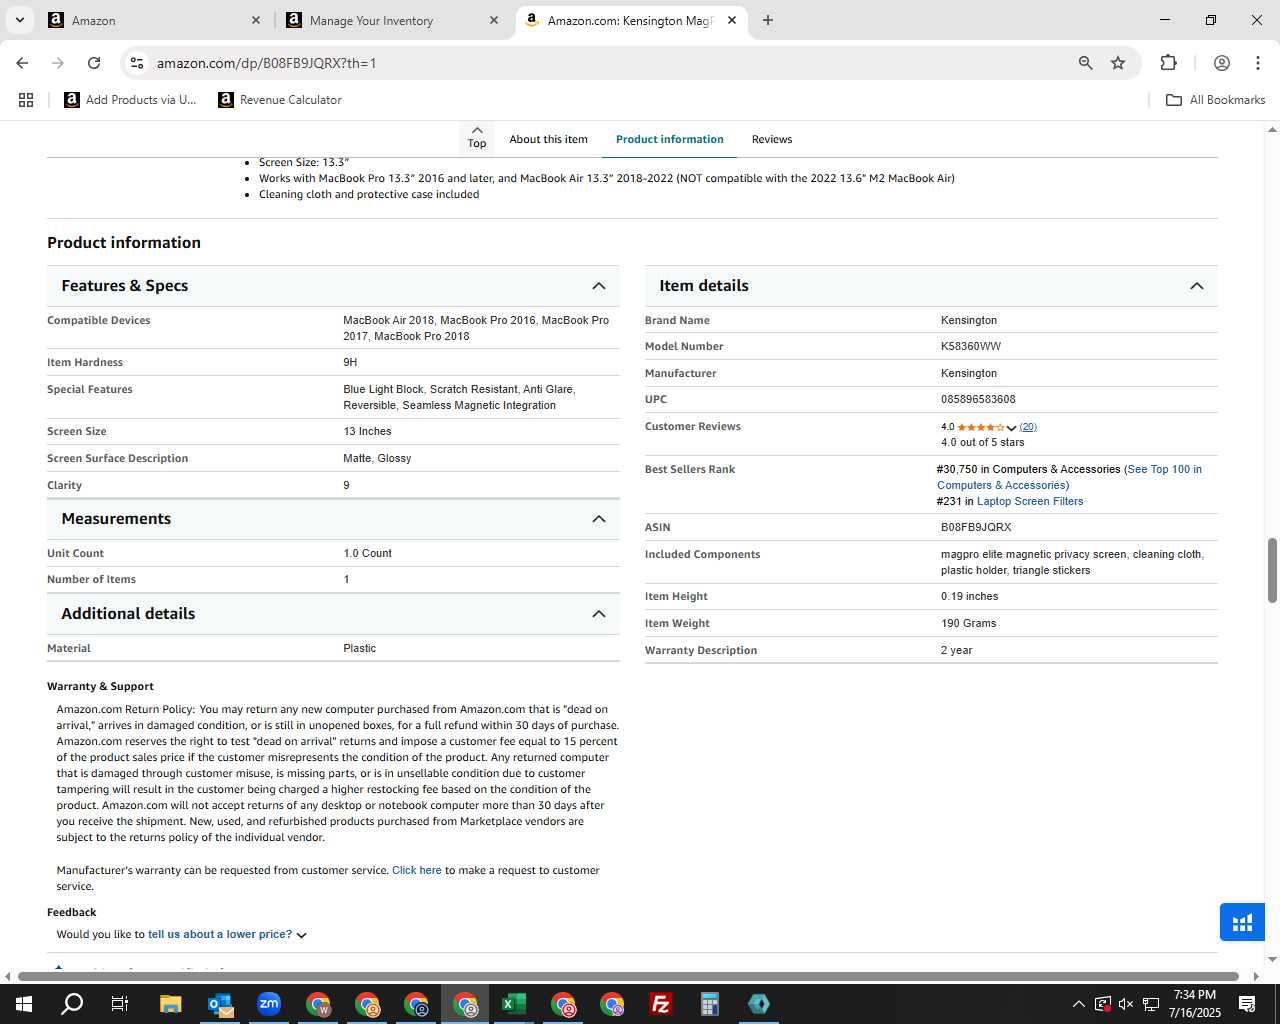Screen dimensions: 1280x1024
Task: Collapse the Measurements section
Action: pyautogui.click(x=599, y=519)
